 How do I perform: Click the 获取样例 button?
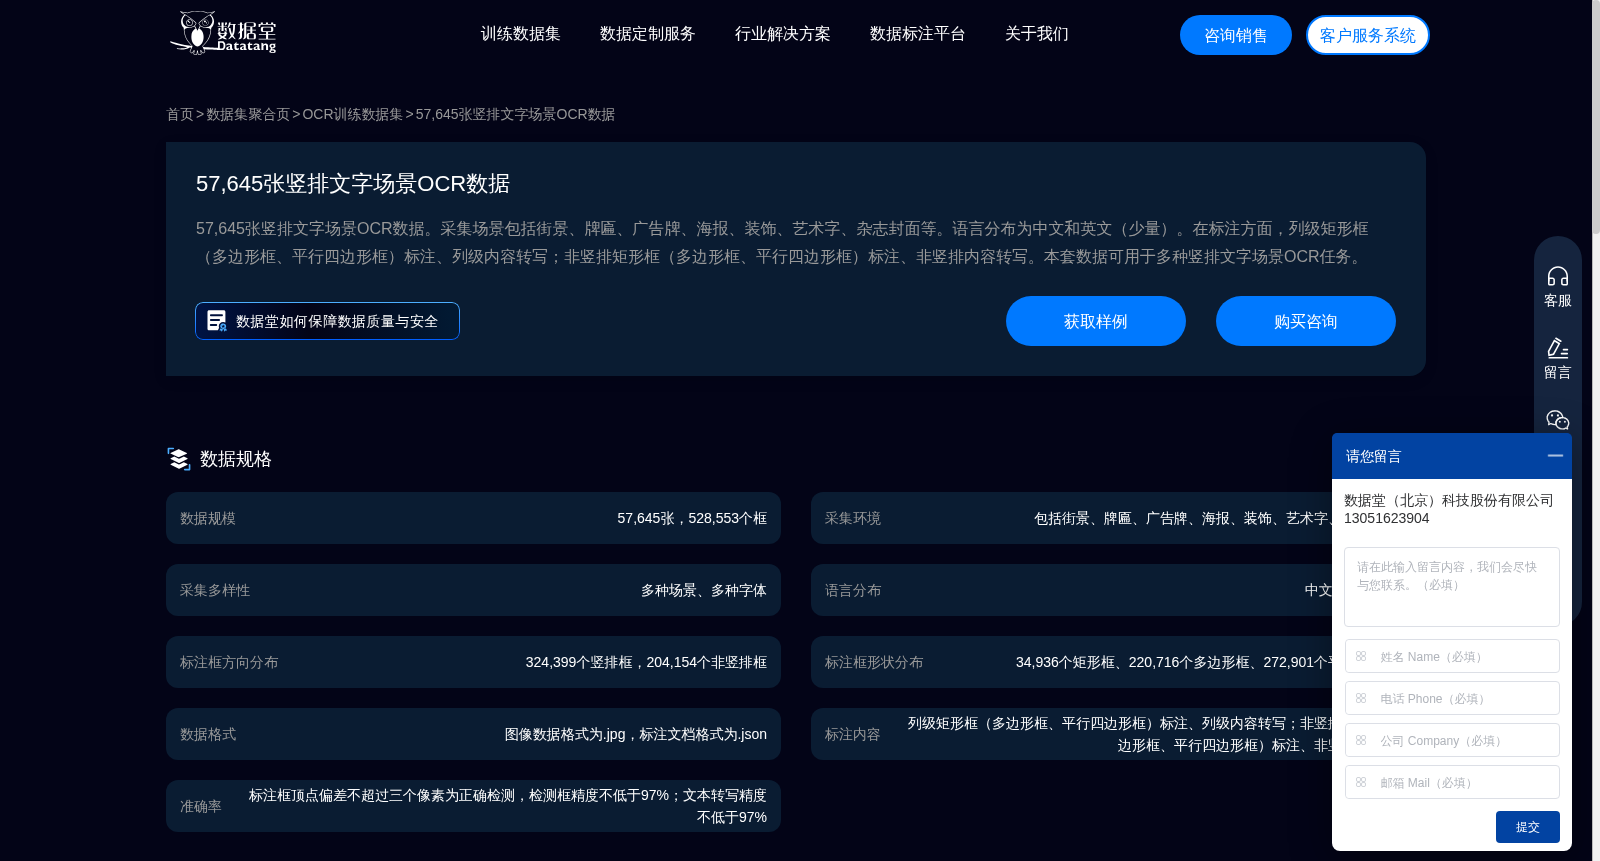tap(1096, 321)
